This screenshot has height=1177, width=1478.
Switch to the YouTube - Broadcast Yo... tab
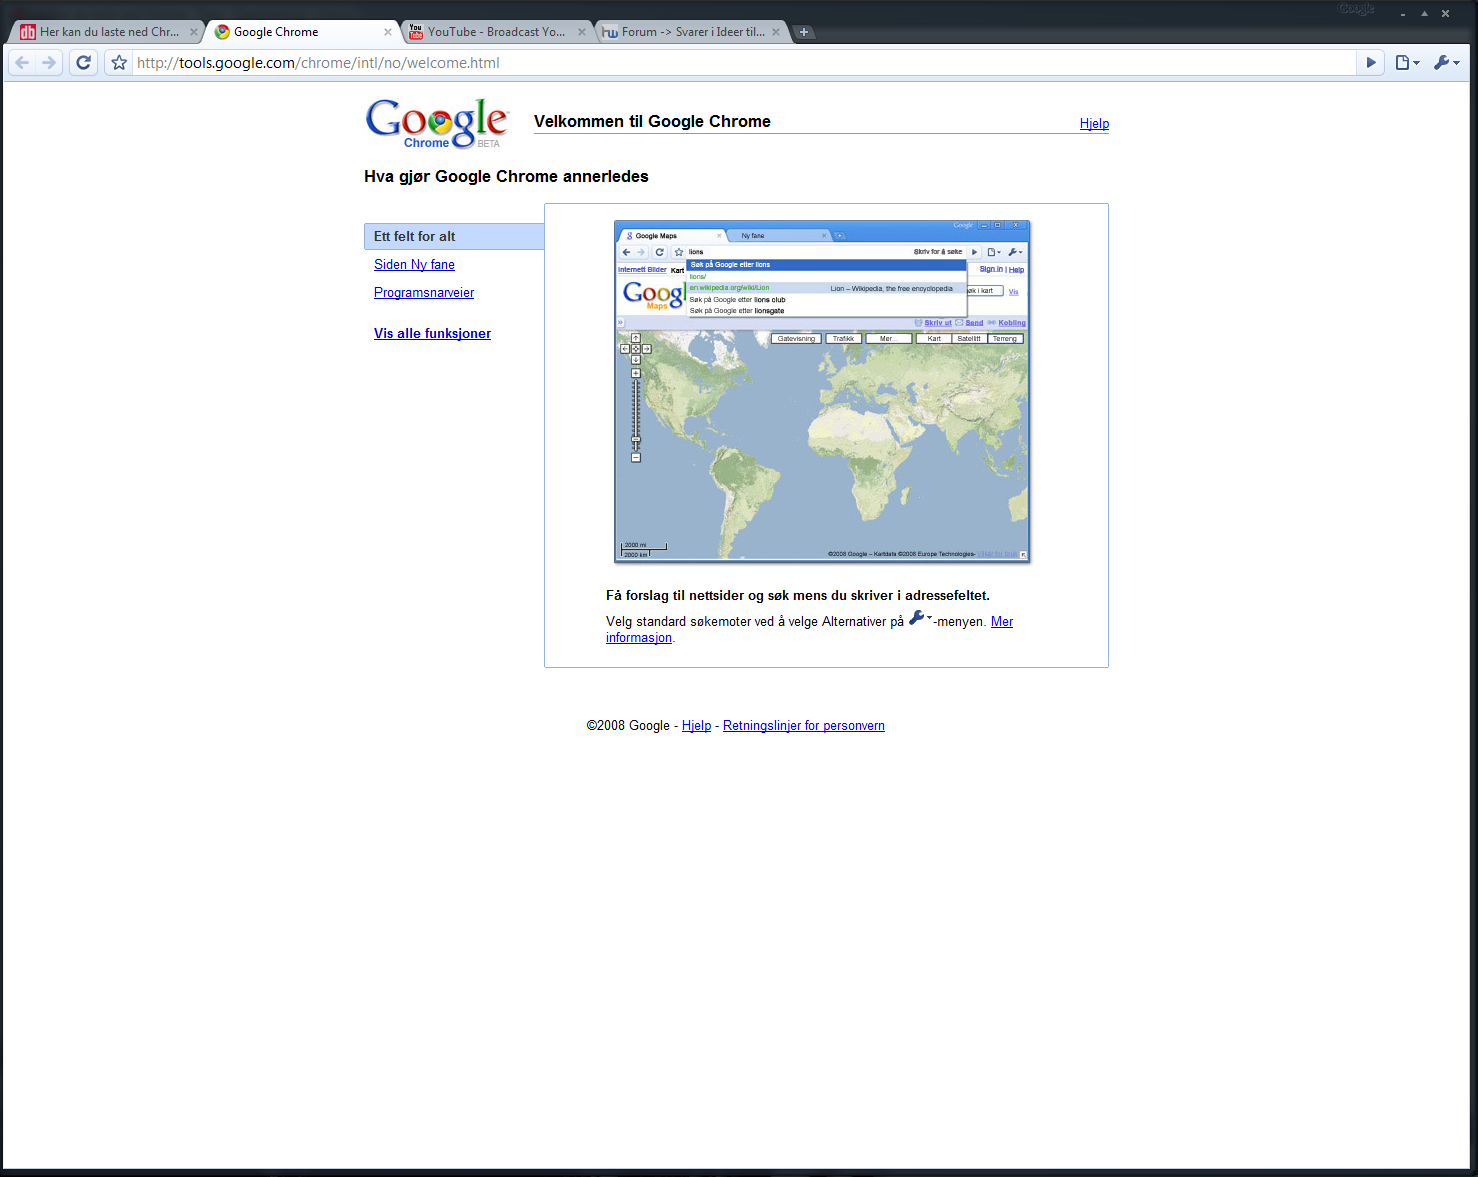497,32
